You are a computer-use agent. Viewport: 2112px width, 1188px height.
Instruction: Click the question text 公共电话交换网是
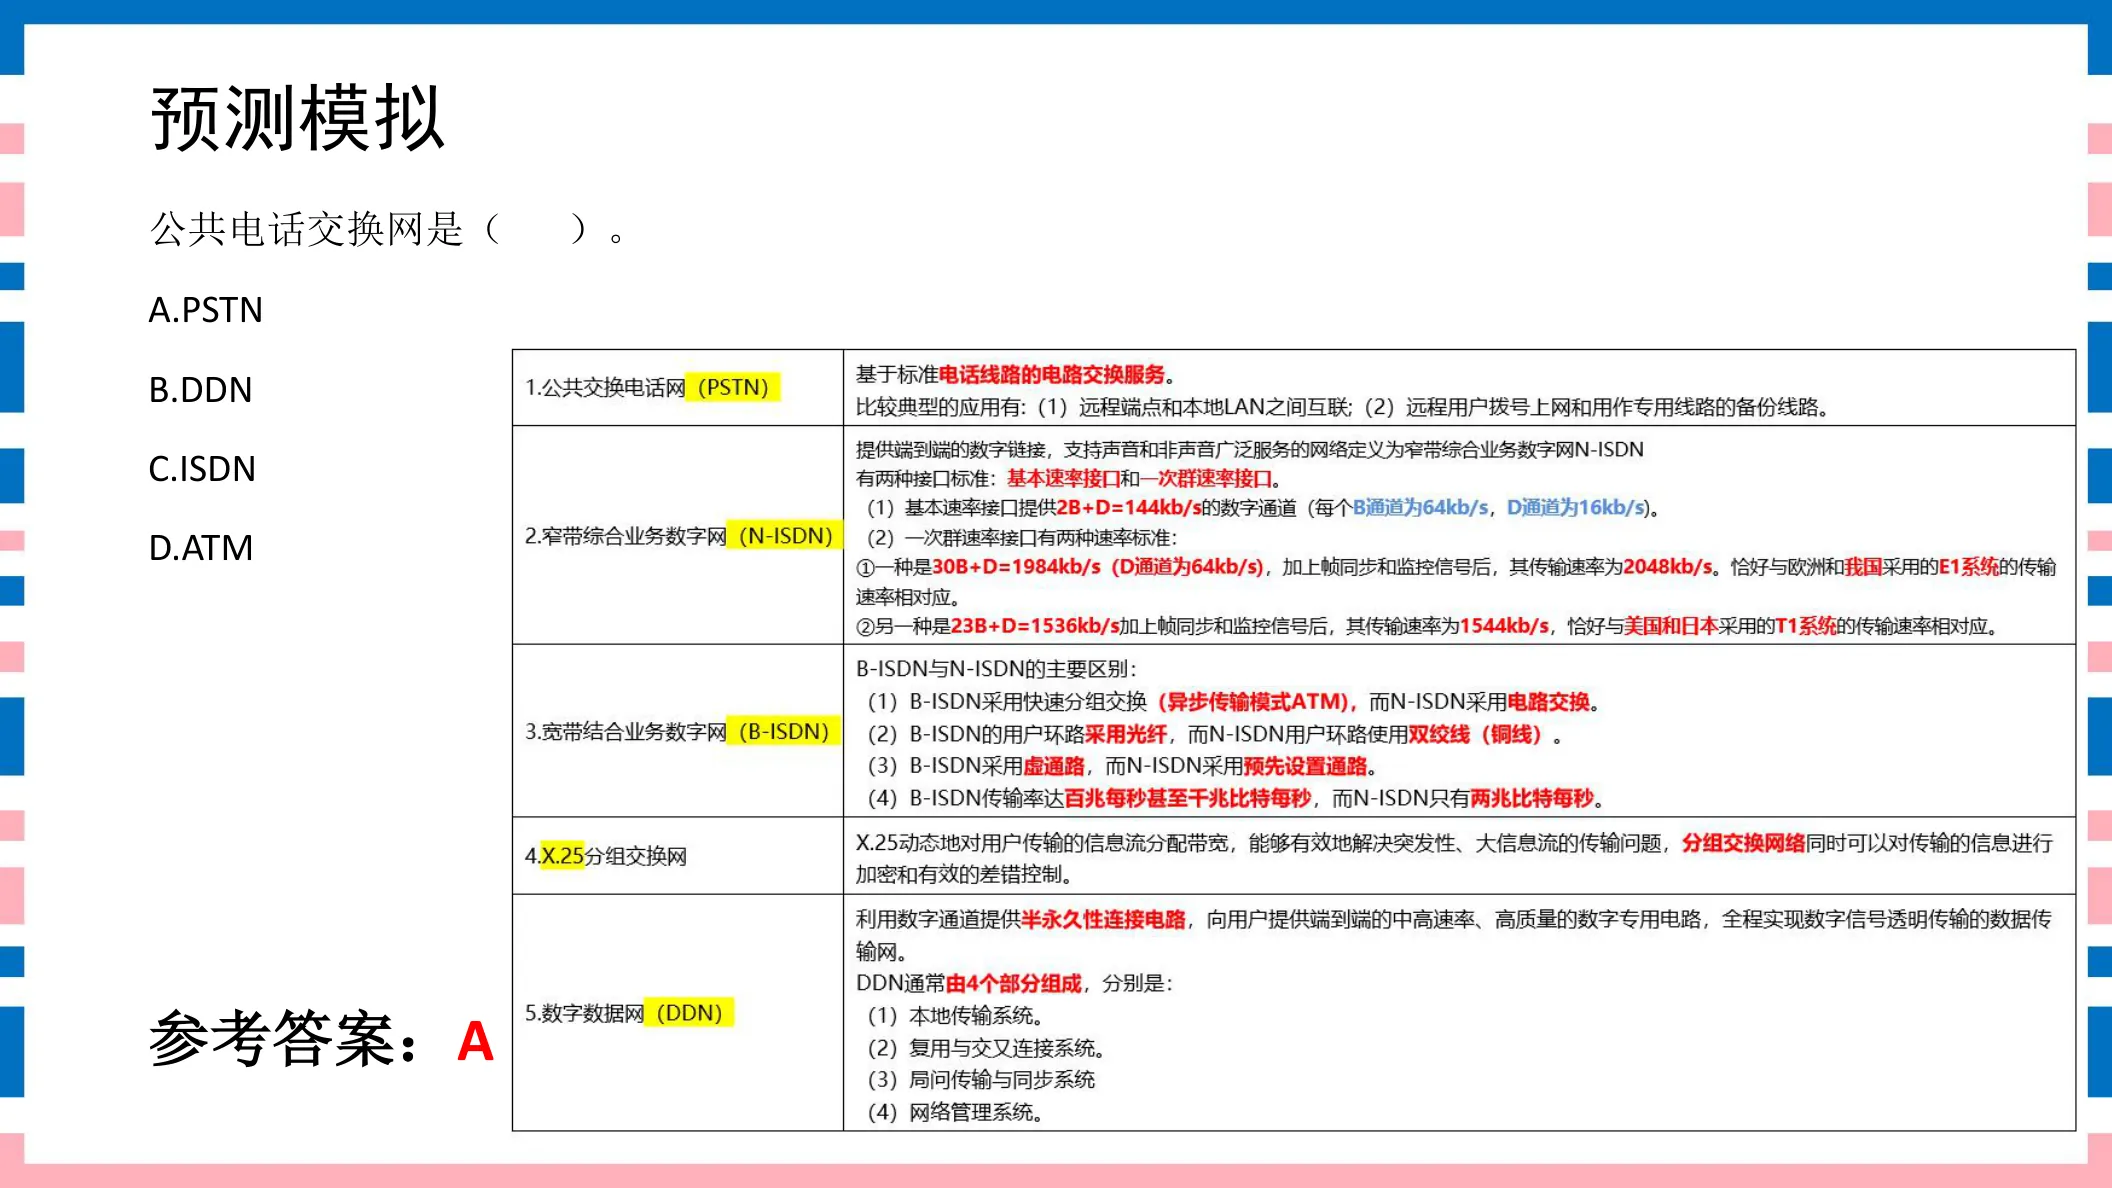click(x=307, y=229)
